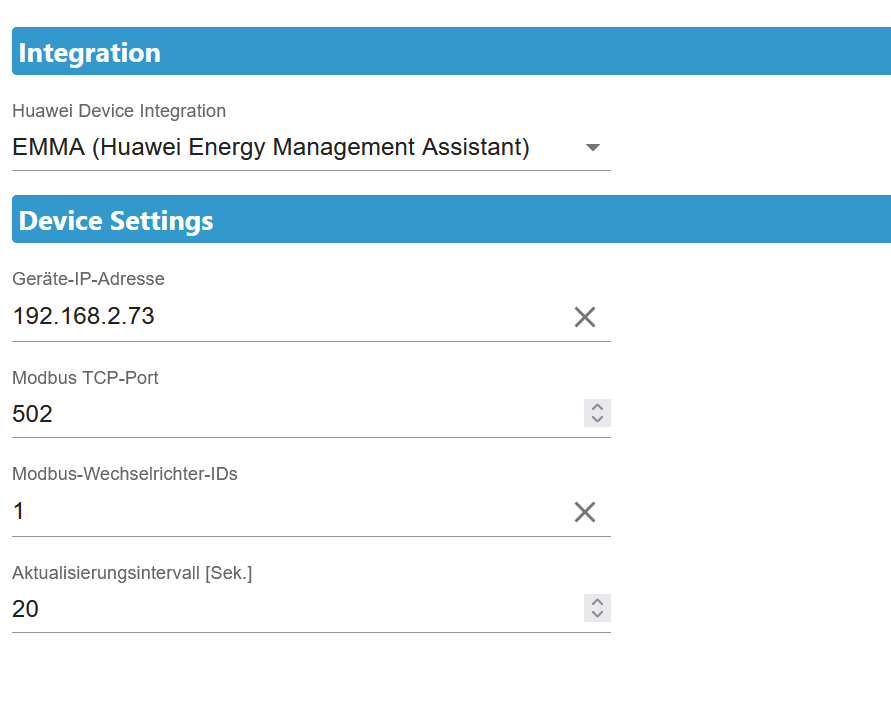
Task: Decrease Aktualisierungsintervall with down arrow
Action: coord(597,614)
